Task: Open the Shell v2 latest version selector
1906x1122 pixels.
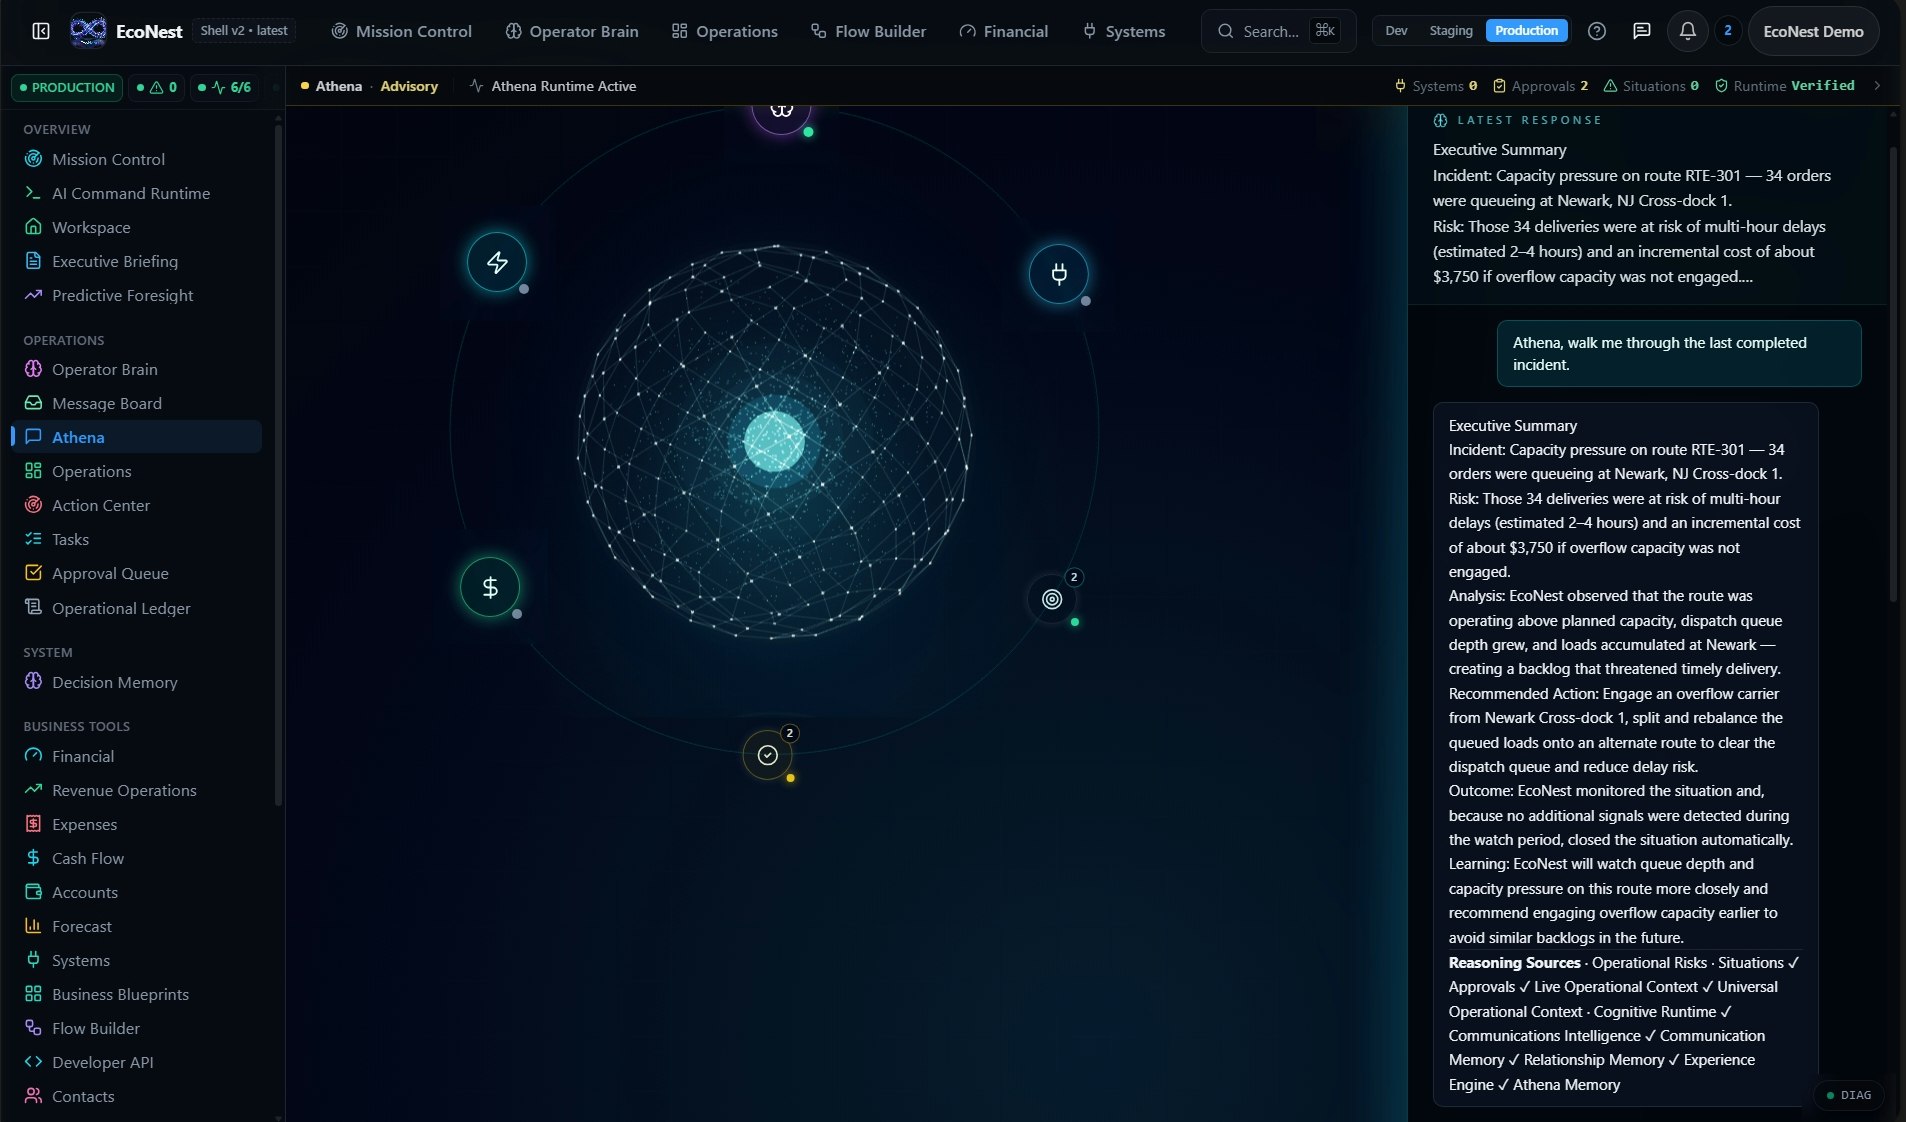Action: (244, 31)
